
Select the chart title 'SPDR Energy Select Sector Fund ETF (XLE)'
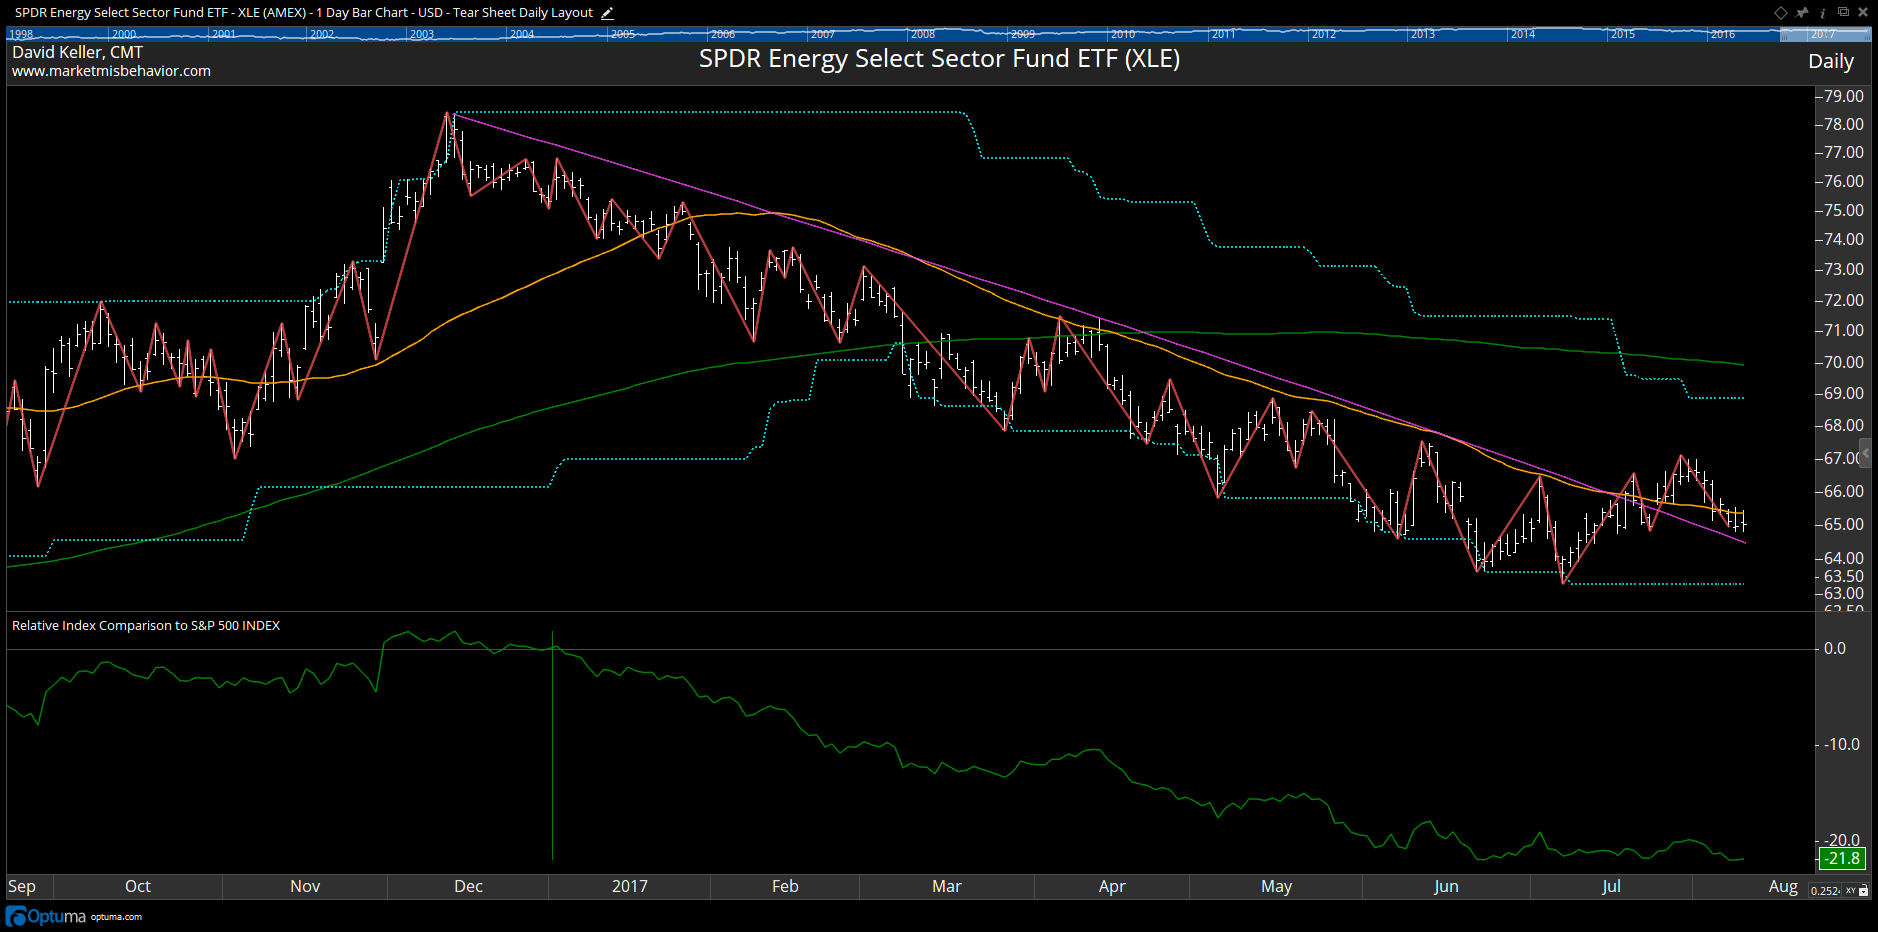939,59
